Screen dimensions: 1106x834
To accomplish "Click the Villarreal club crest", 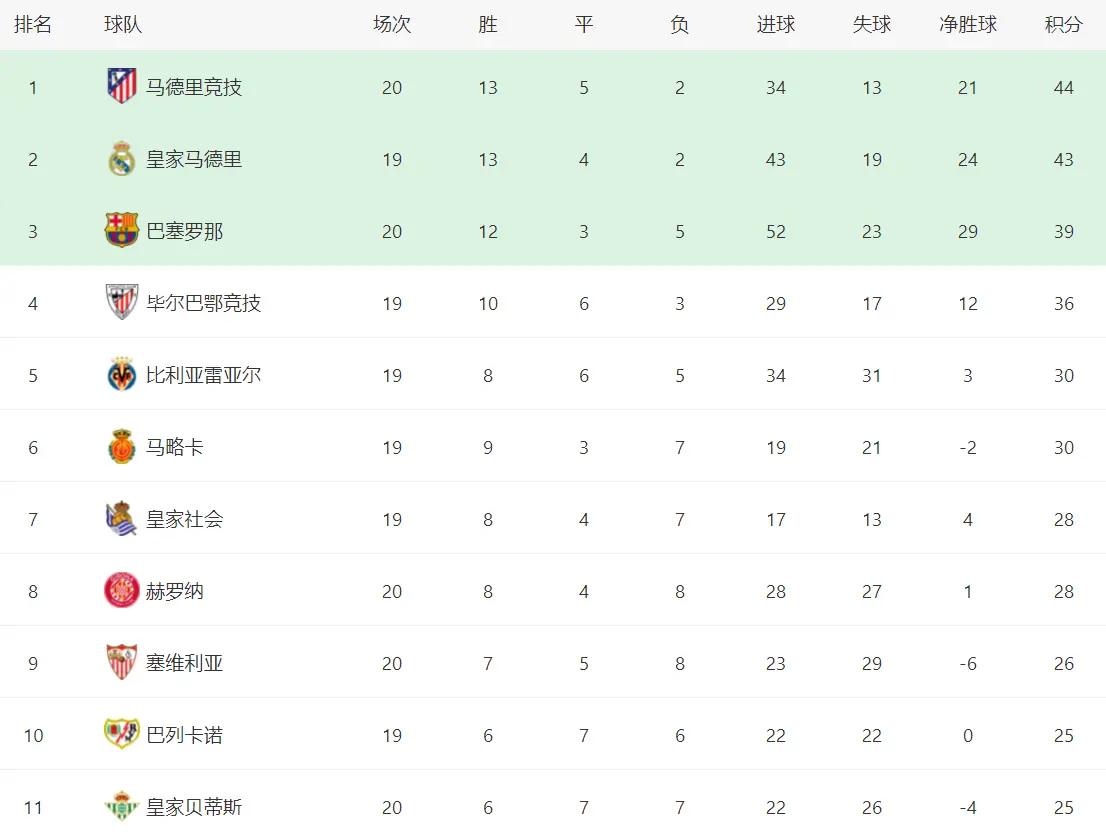I will coord(122,375).
